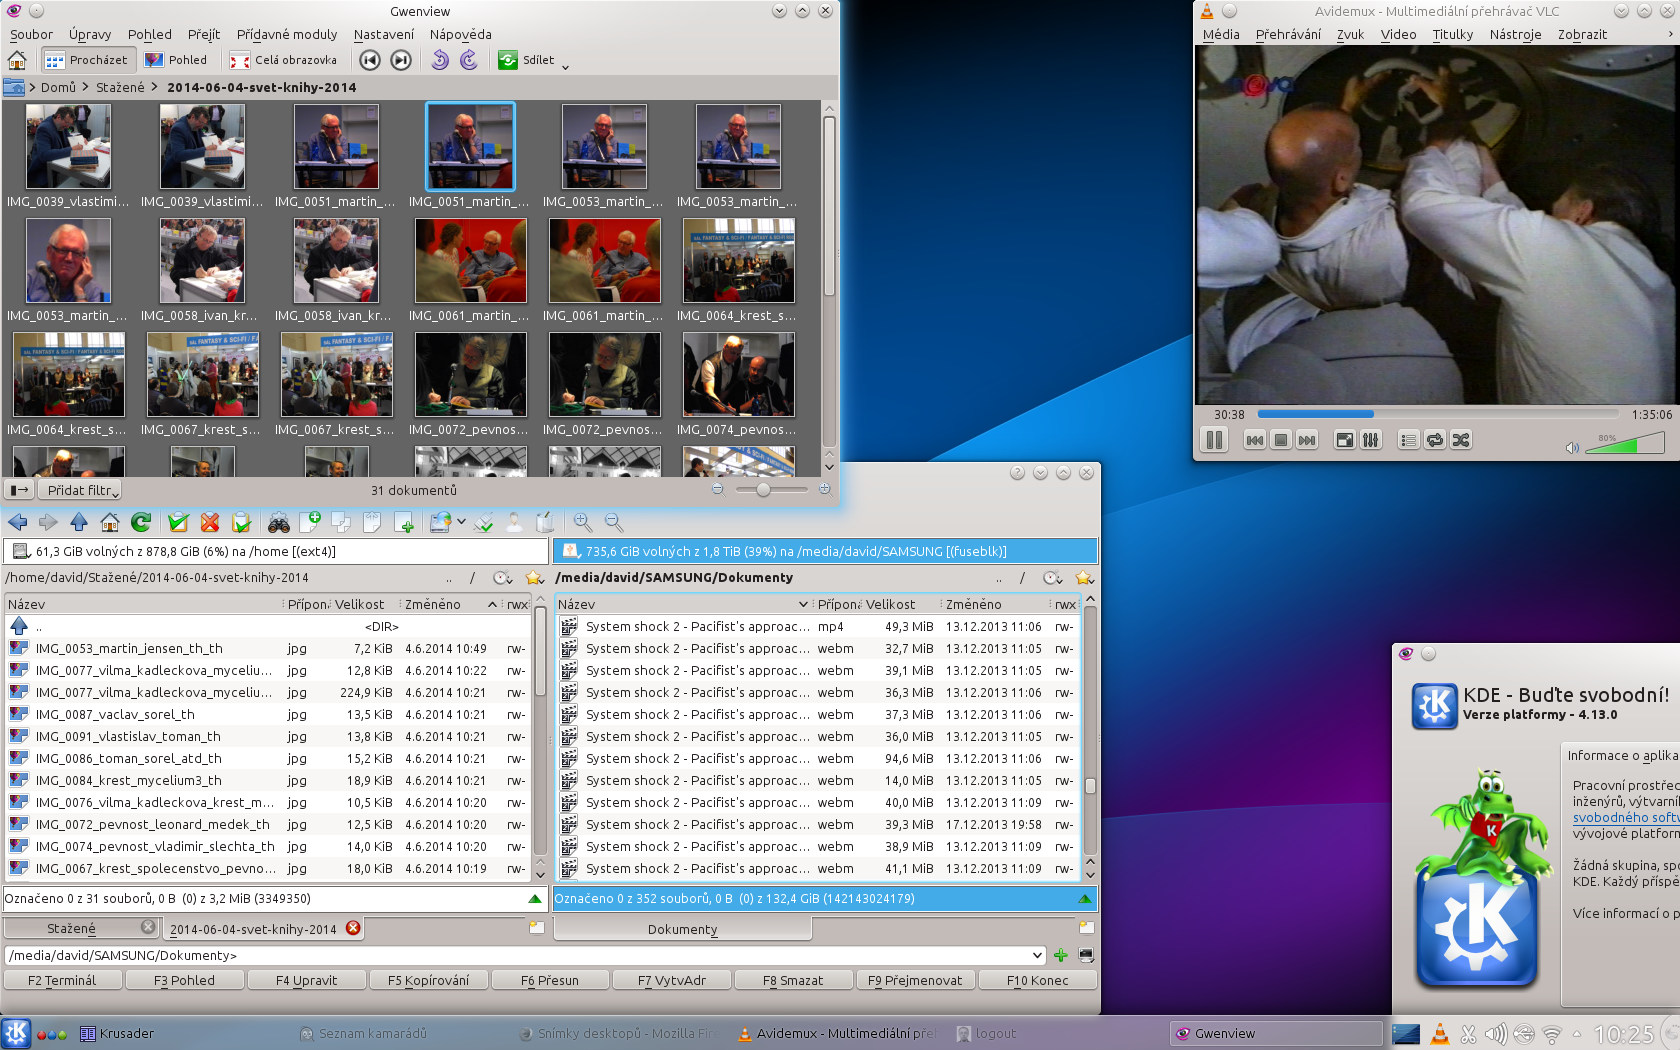Open Nástroje menu in VLC
The image size is (1680, 1050).
[1515, 34]
